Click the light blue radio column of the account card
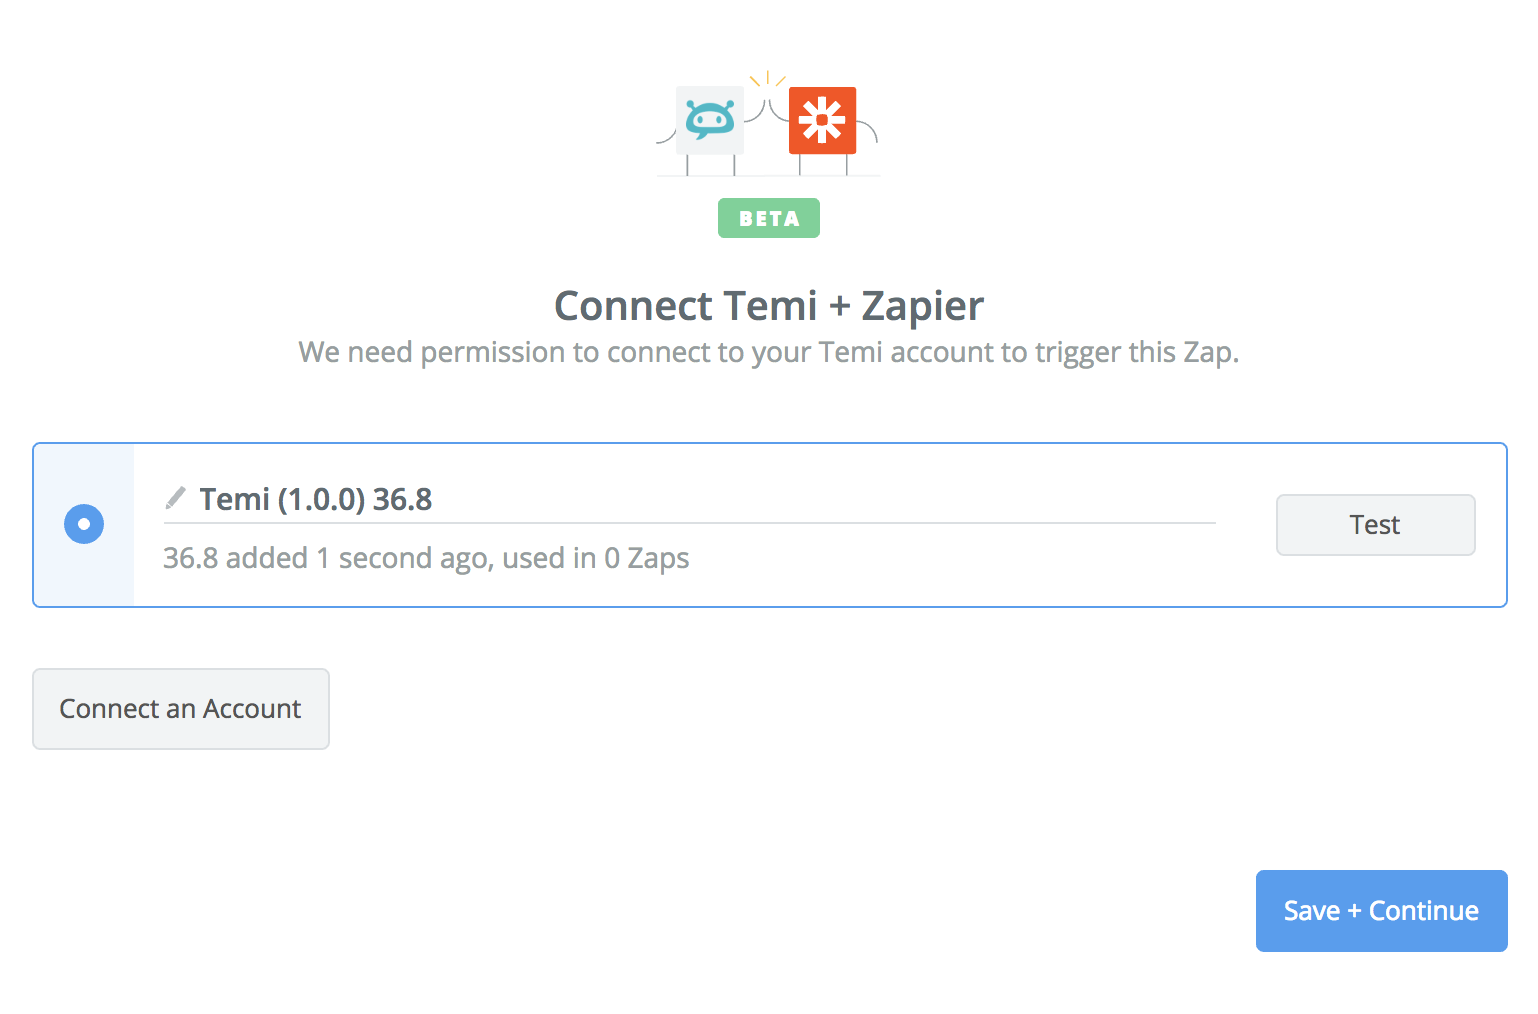The width and height of the screenshot is (1538, 1014). (84, 525)
